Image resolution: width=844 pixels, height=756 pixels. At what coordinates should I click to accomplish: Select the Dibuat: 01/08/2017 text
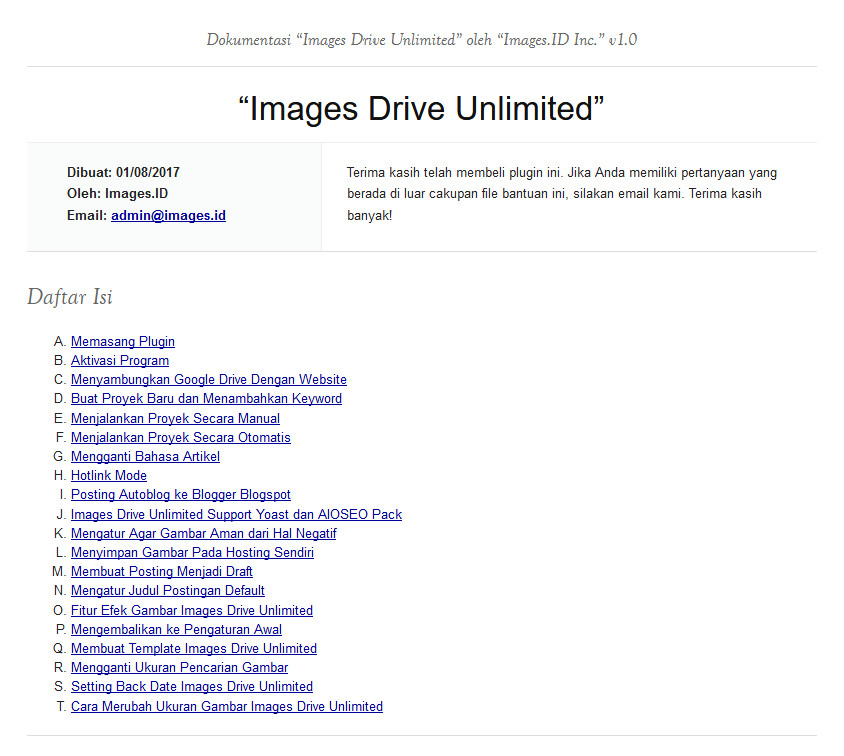[123, 173]
